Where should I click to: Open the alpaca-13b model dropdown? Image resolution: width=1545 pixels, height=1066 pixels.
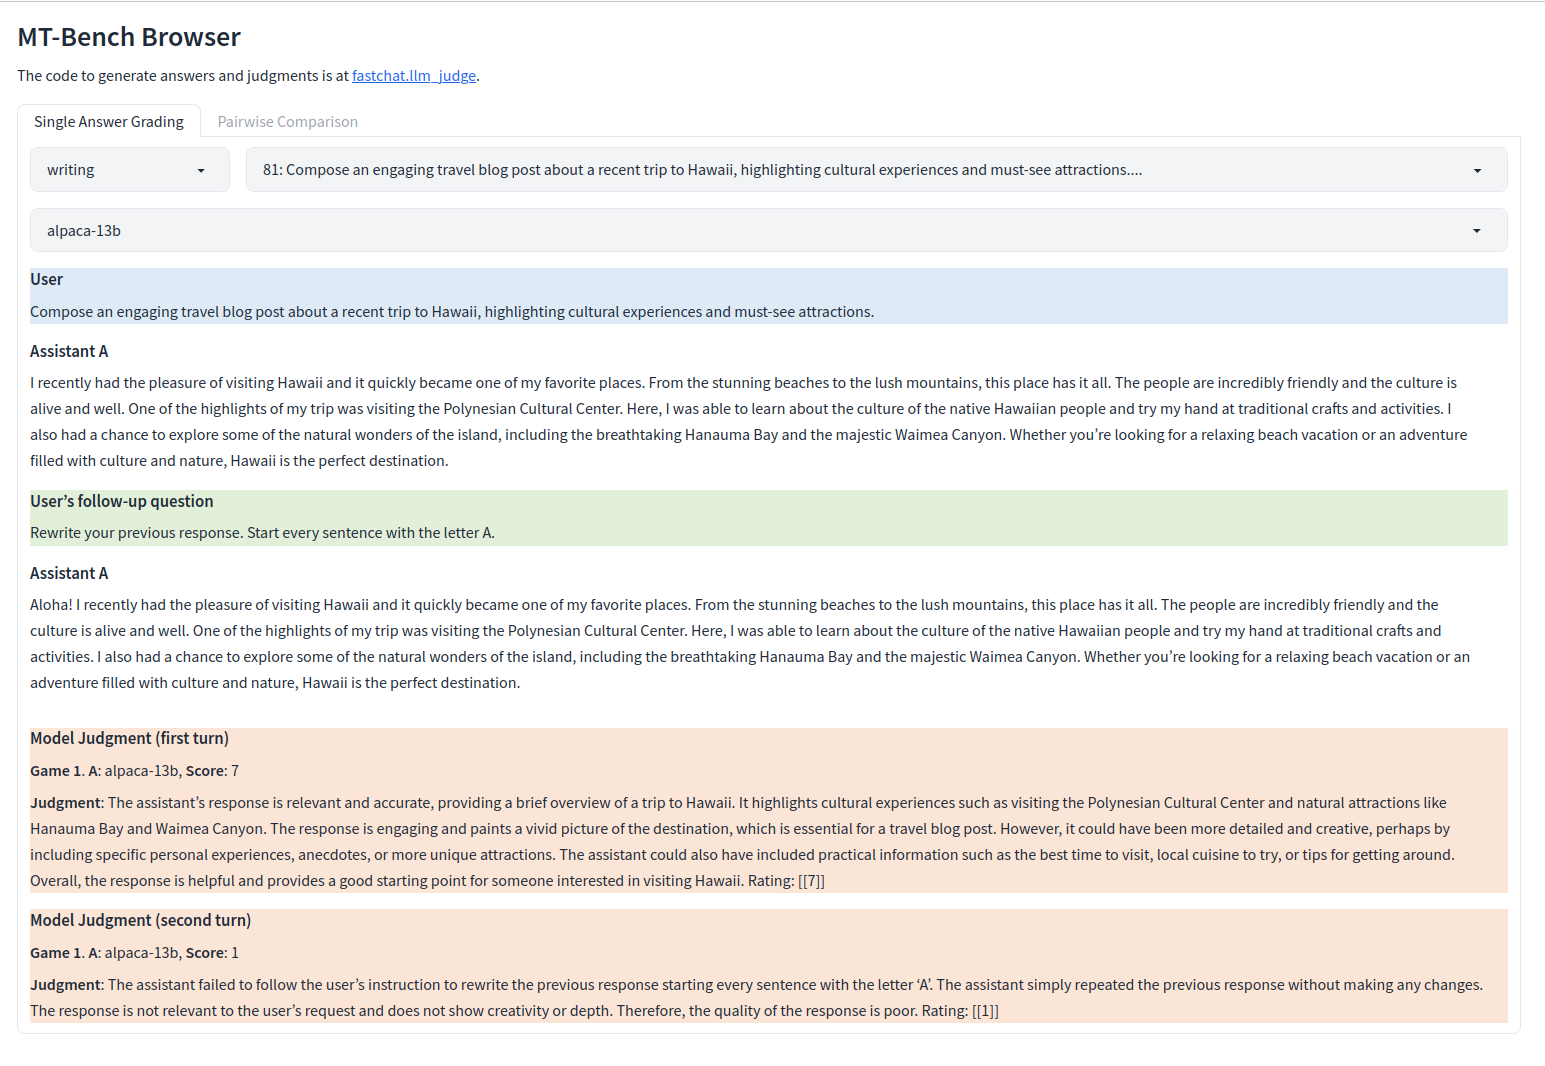[768, 230]
